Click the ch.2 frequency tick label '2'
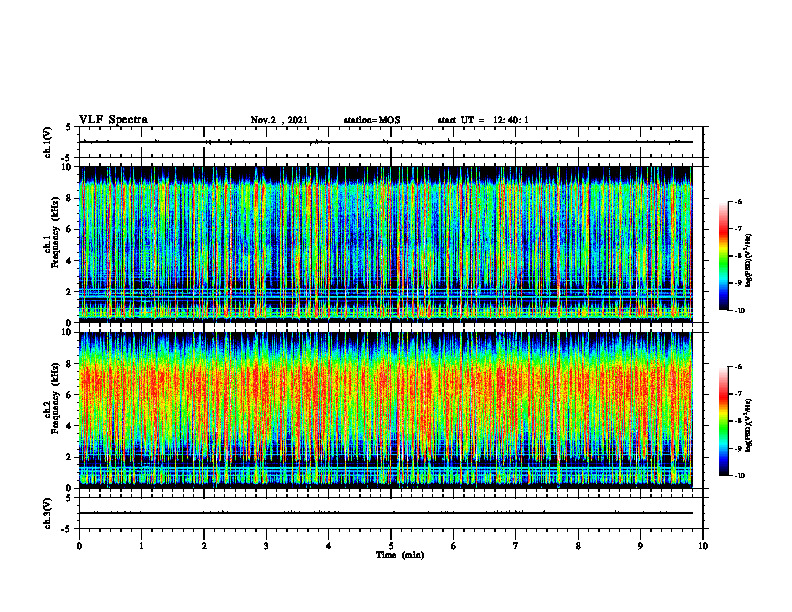Viewport: 792px width, 612px height. click(x=69, y=457)
